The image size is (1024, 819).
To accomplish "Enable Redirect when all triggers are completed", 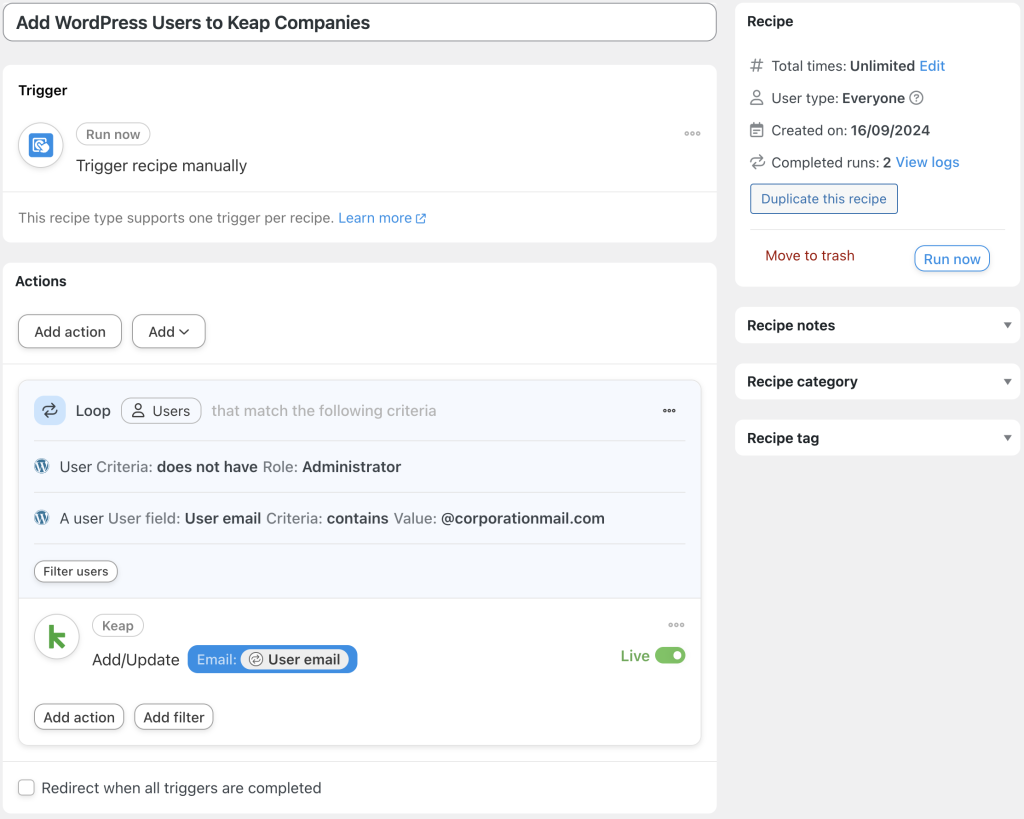I will tap(26, 788).
